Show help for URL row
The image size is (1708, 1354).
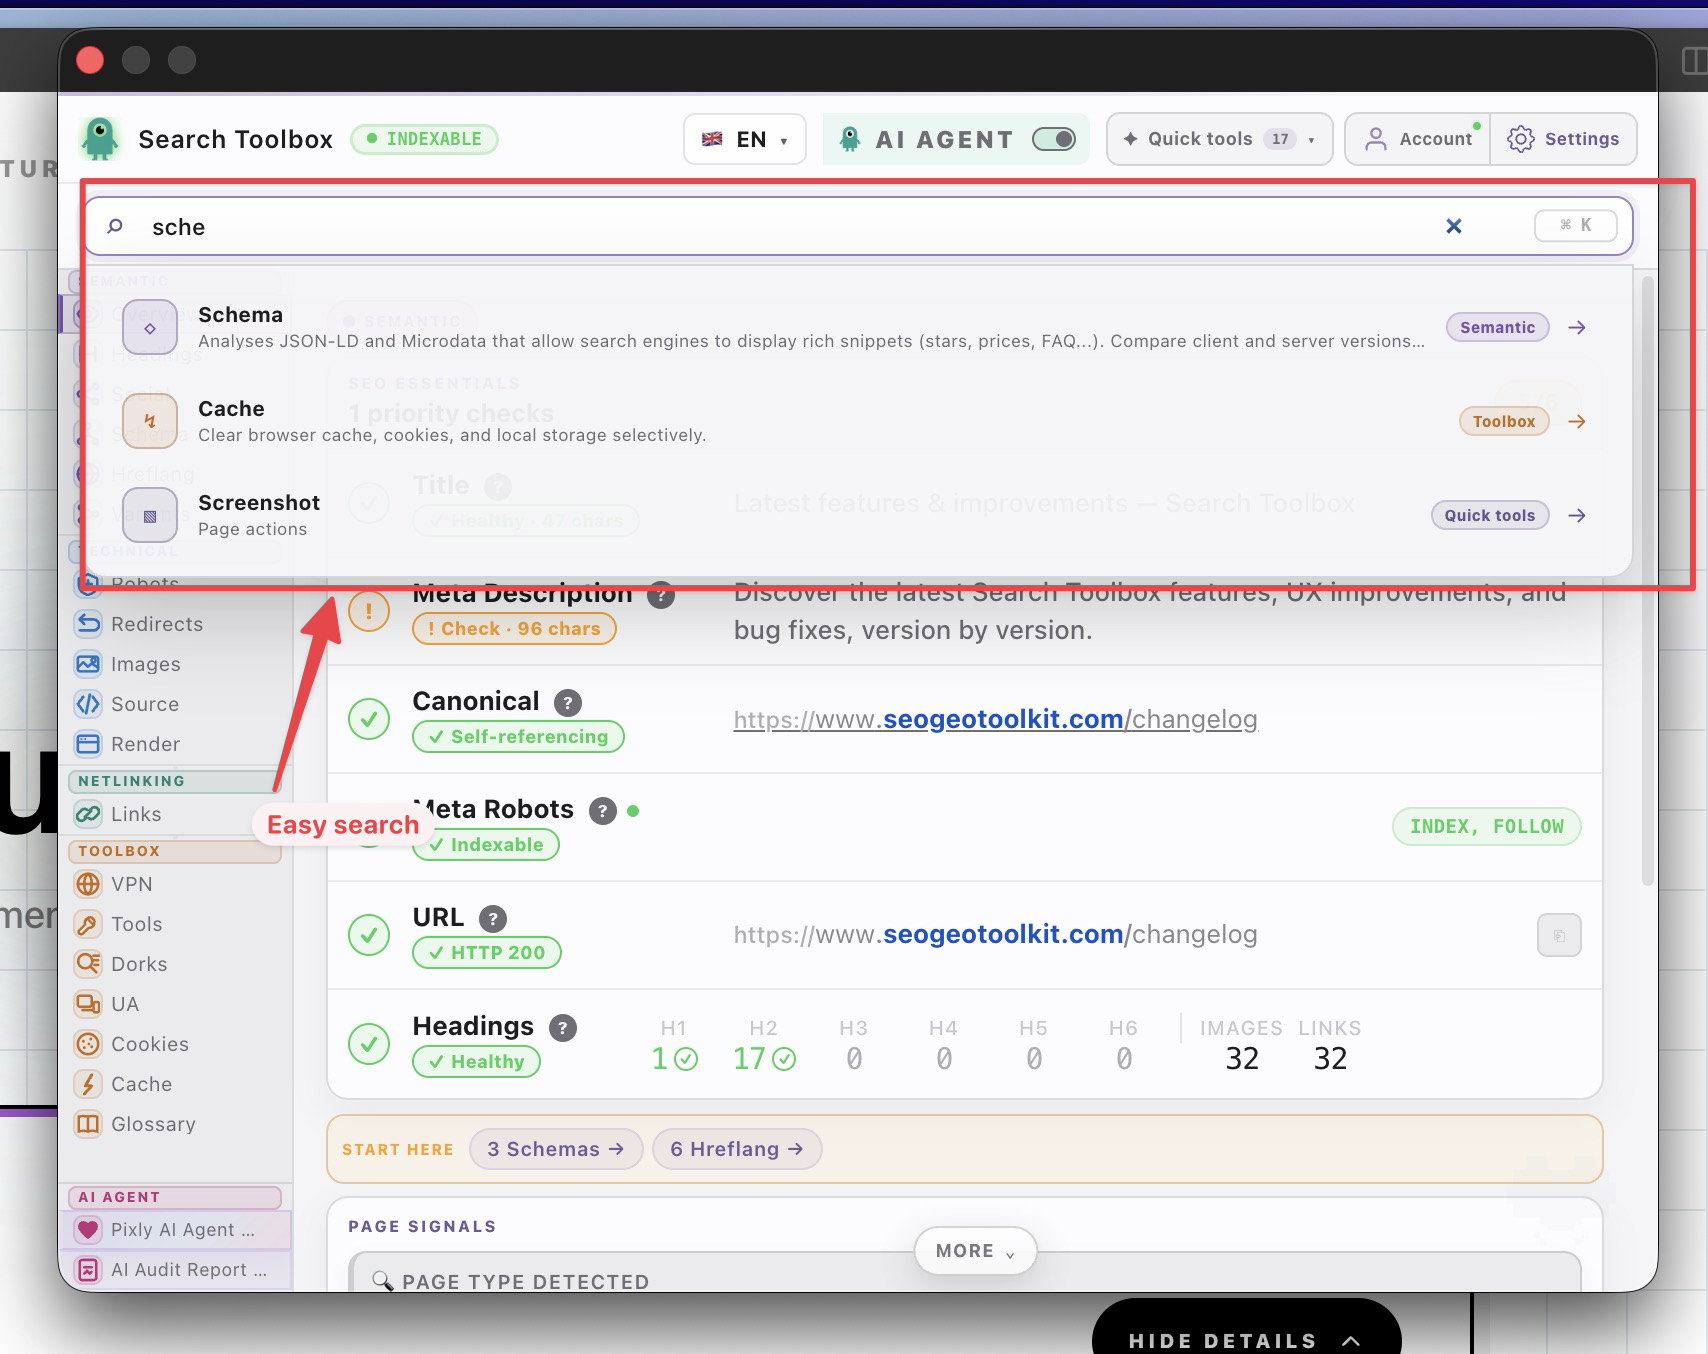493,919
